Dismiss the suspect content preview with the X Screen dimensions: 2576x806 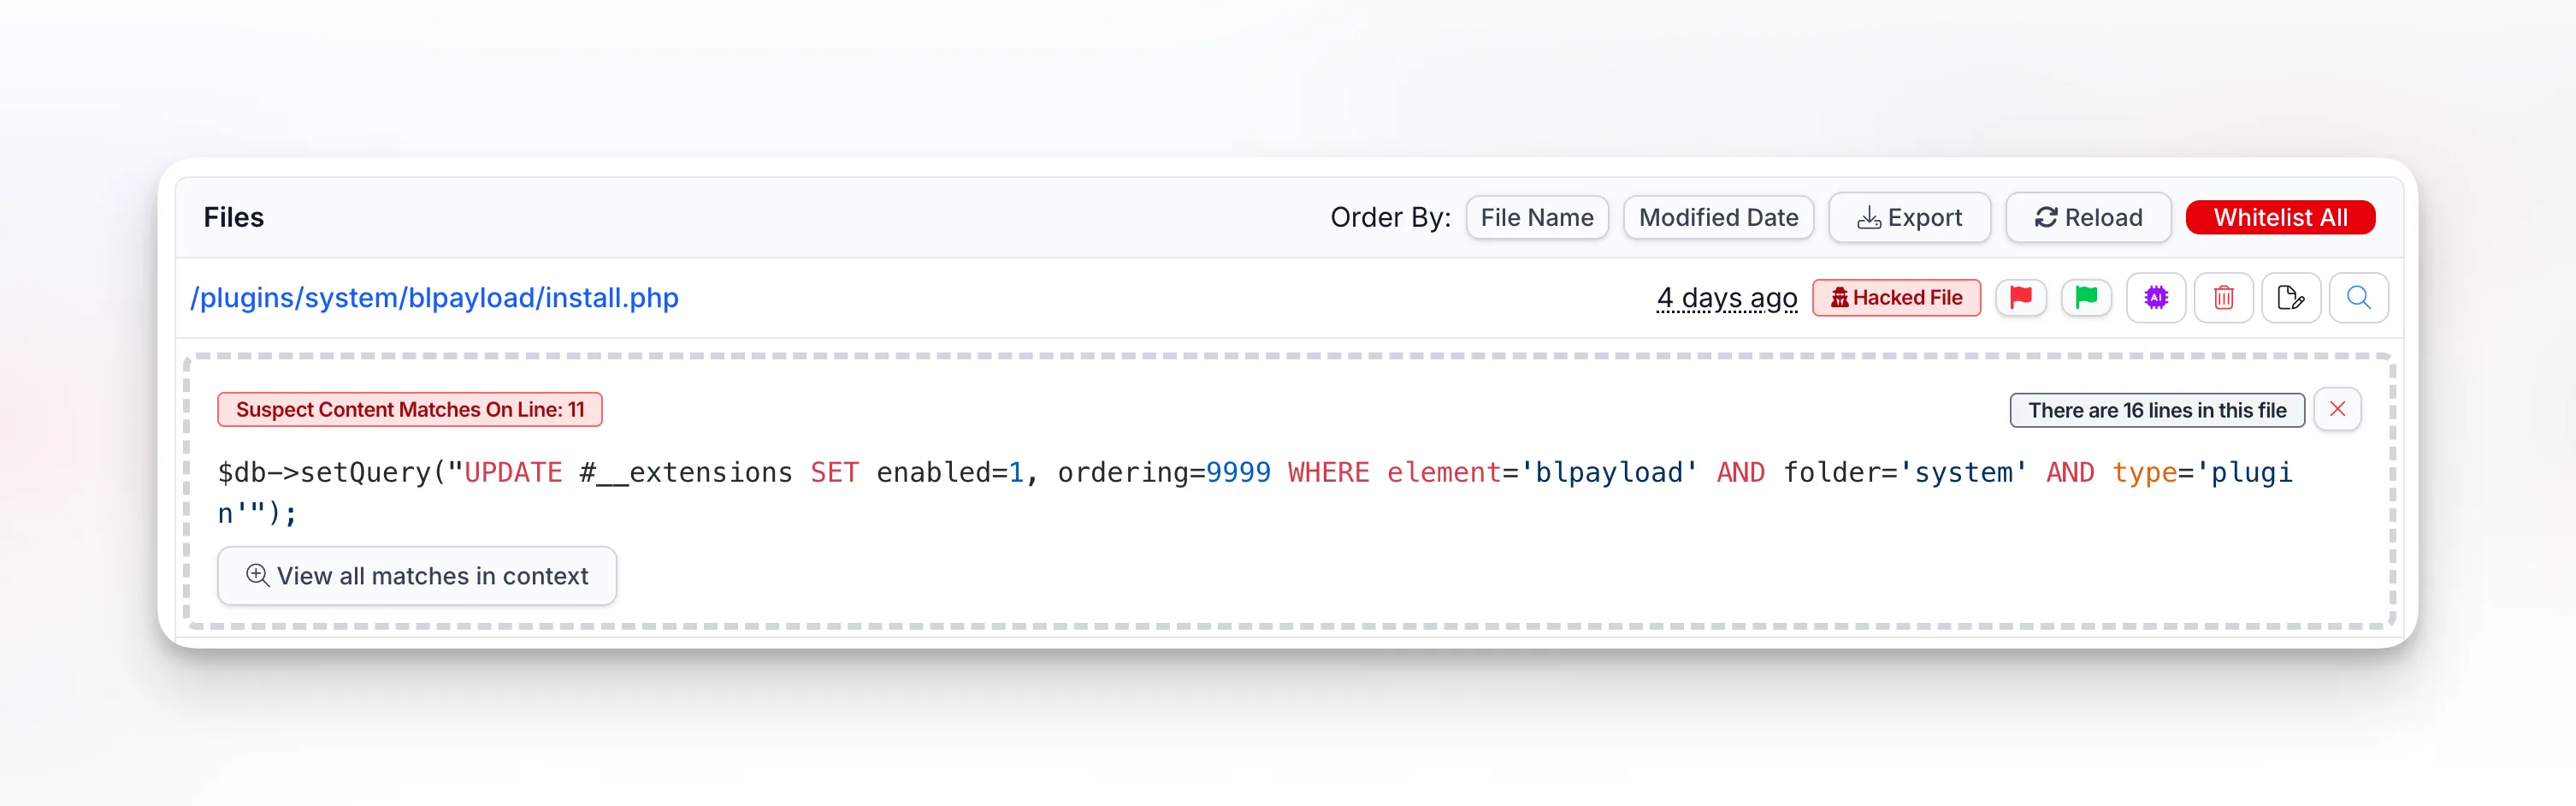[x=2338, y=408]
